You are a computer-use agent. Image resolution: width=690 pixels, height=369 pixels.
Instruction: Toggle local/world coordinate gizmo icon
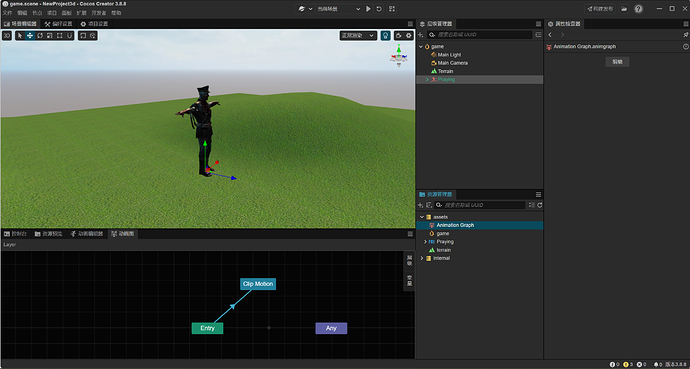pyautogui.click(x=93, y=36)
